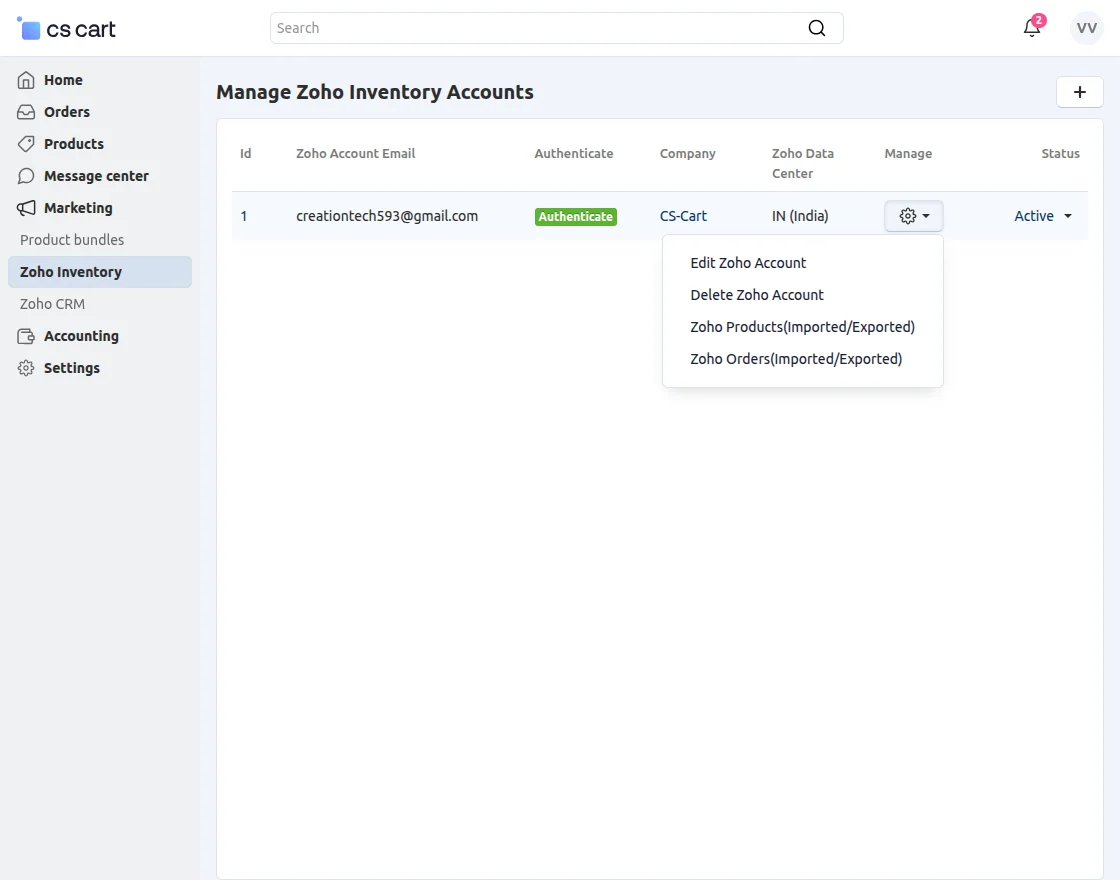Image resolution: width=1120 pixels, height=880 pixels.
Task: Open the VV user profile menu
Action: coord(1086,27)
